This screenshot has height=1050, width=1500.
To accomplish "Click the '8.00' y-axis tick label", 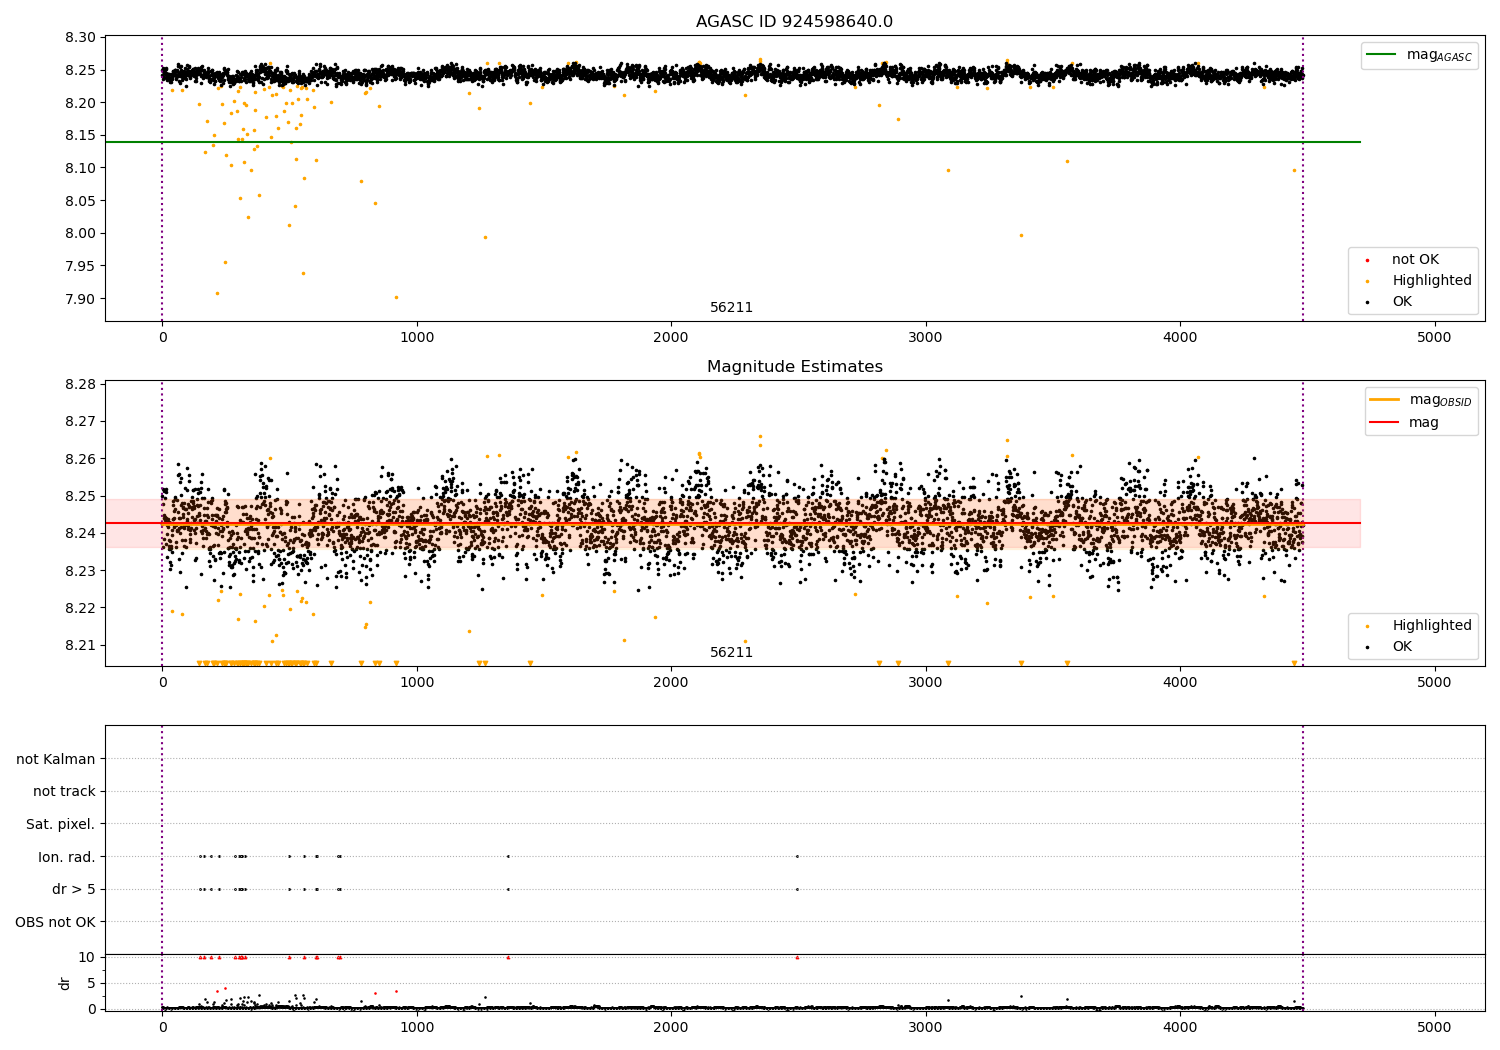I will (80, 233).
